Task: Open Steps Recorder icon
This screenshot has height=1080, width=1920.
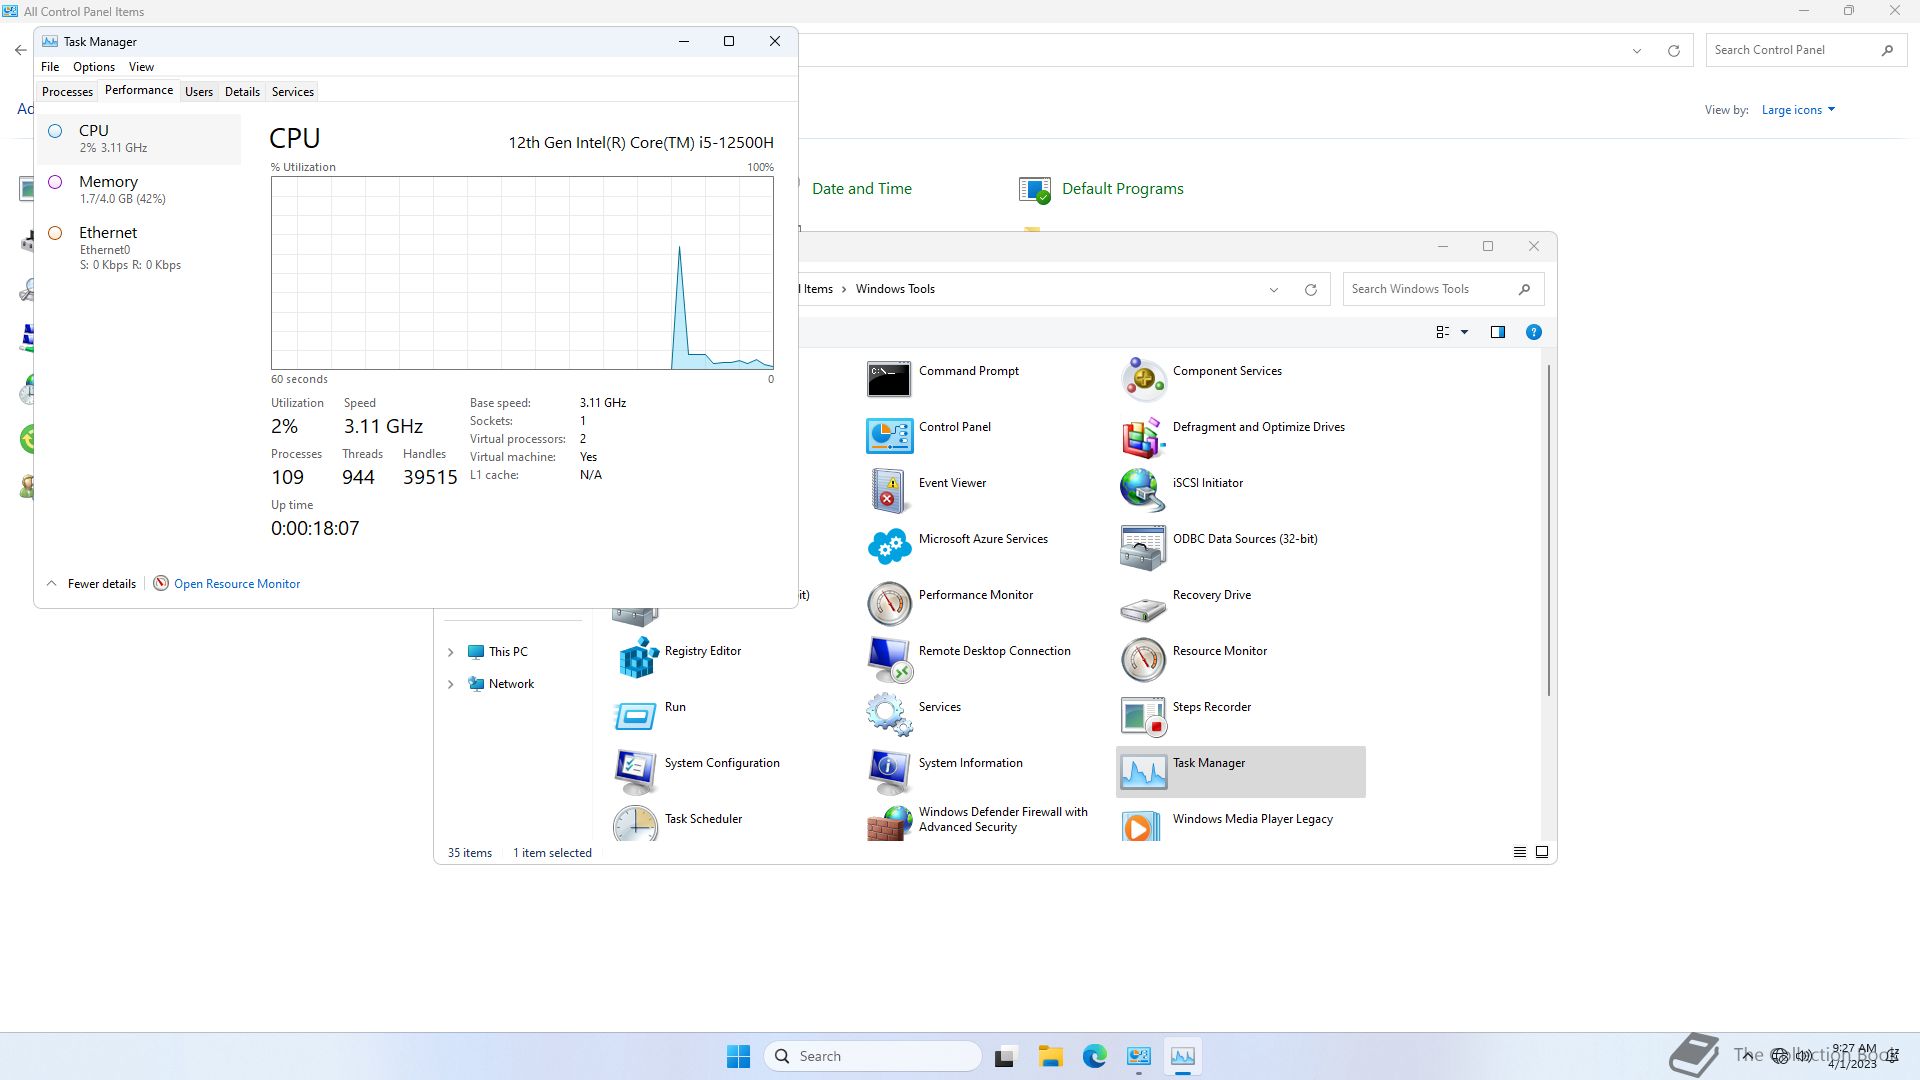Action: (x=1142, y=715)
